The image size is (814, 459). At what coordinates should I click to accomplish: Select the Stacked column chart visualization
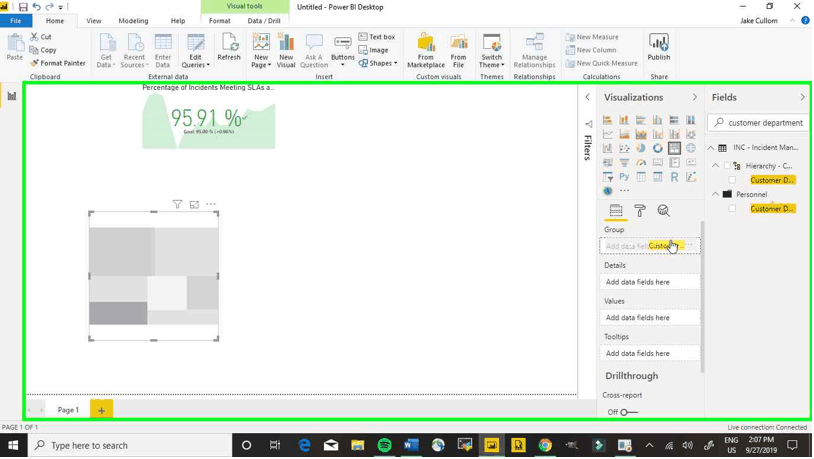pyautogui.click(x=624, y=120)
